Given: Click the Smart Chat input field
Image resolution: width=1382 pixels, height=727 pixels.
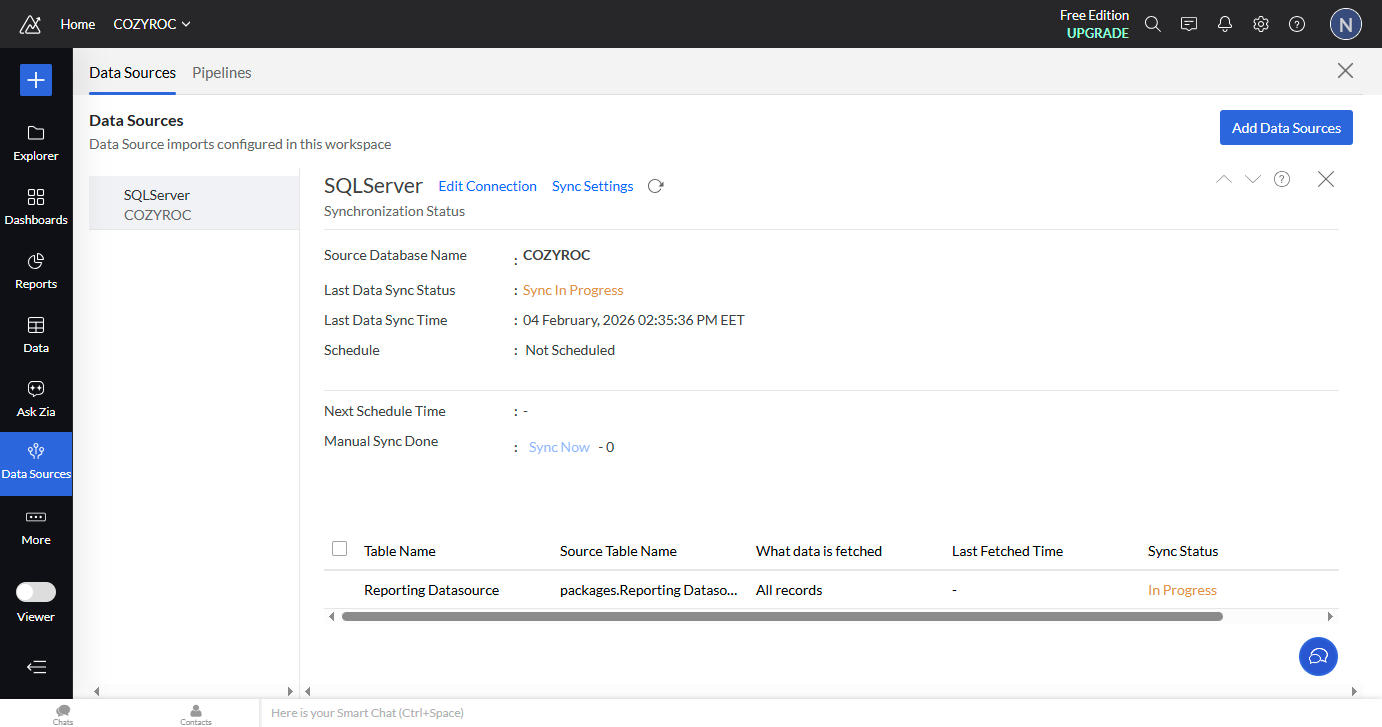Looking at the screenshot, I should [700, 713].
